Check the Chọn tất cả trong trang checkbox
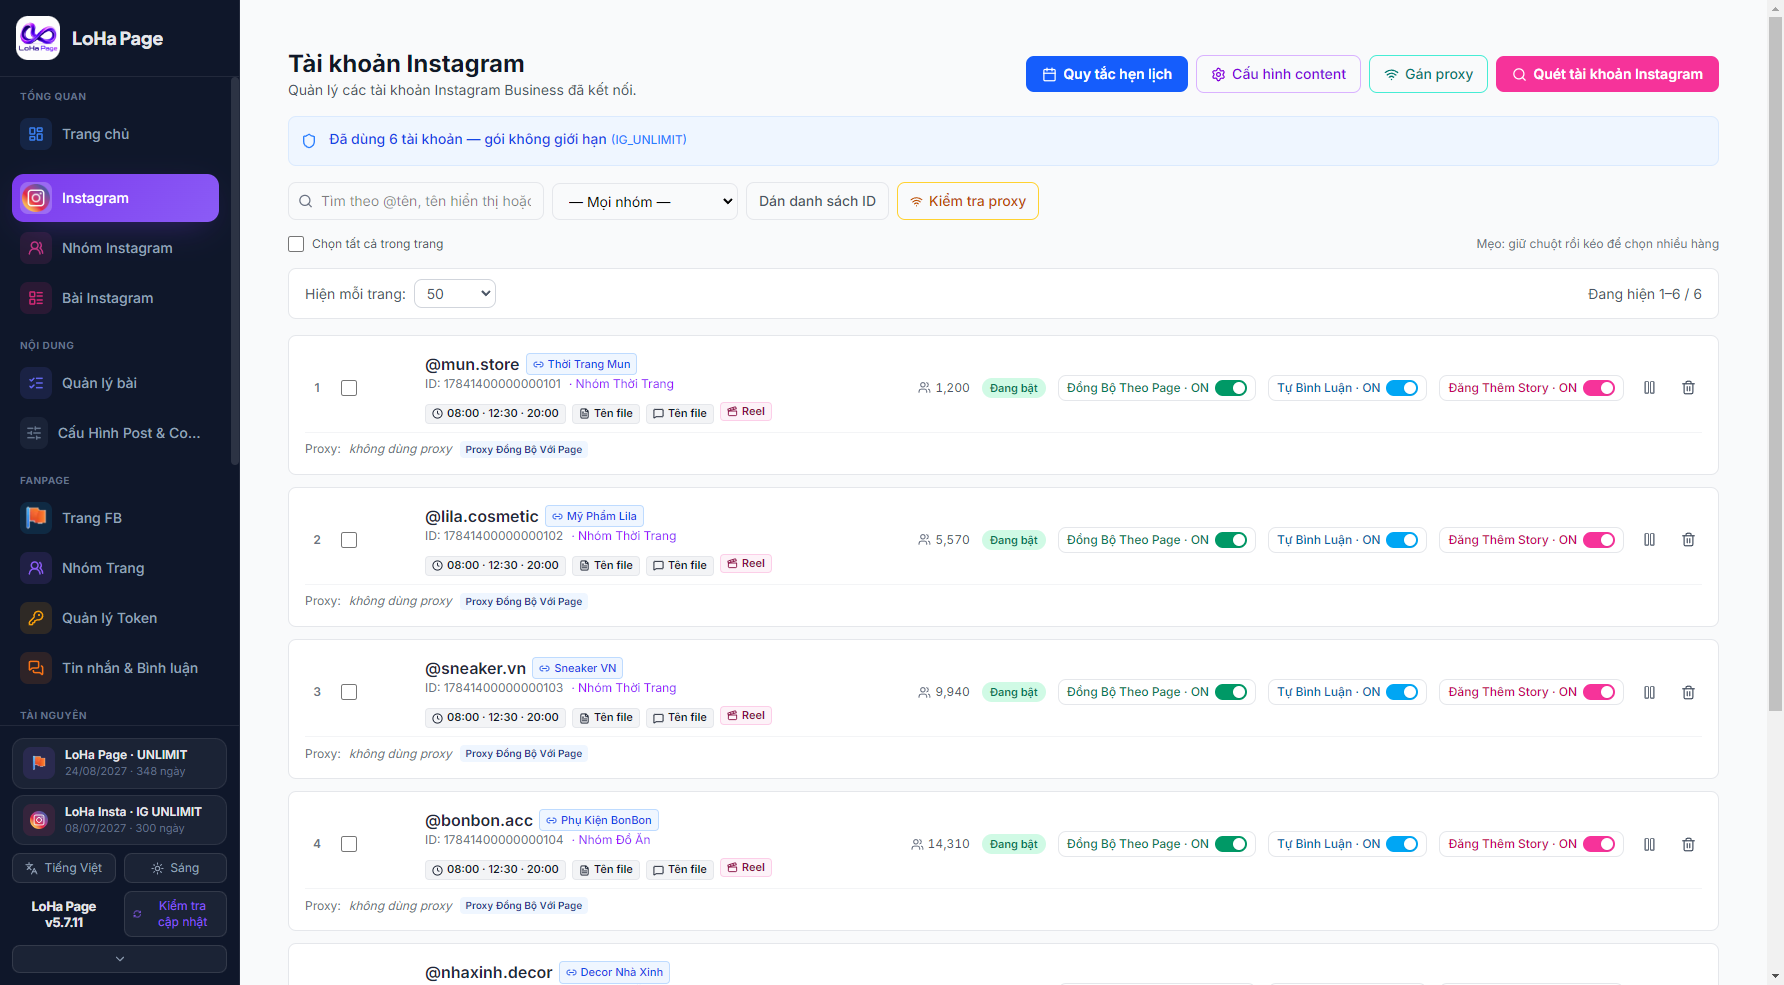The image size is (1784, 985). [x=296, y=244]
